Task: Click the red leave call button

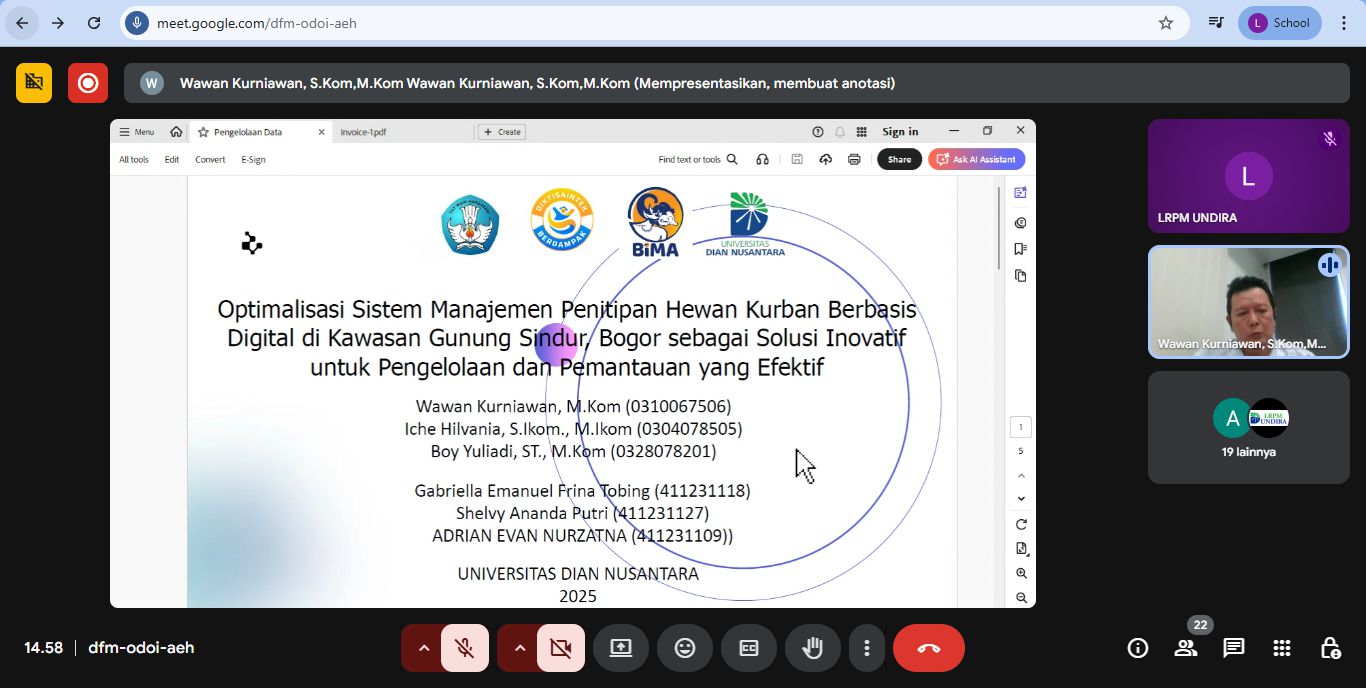Action: pos(928,648)
